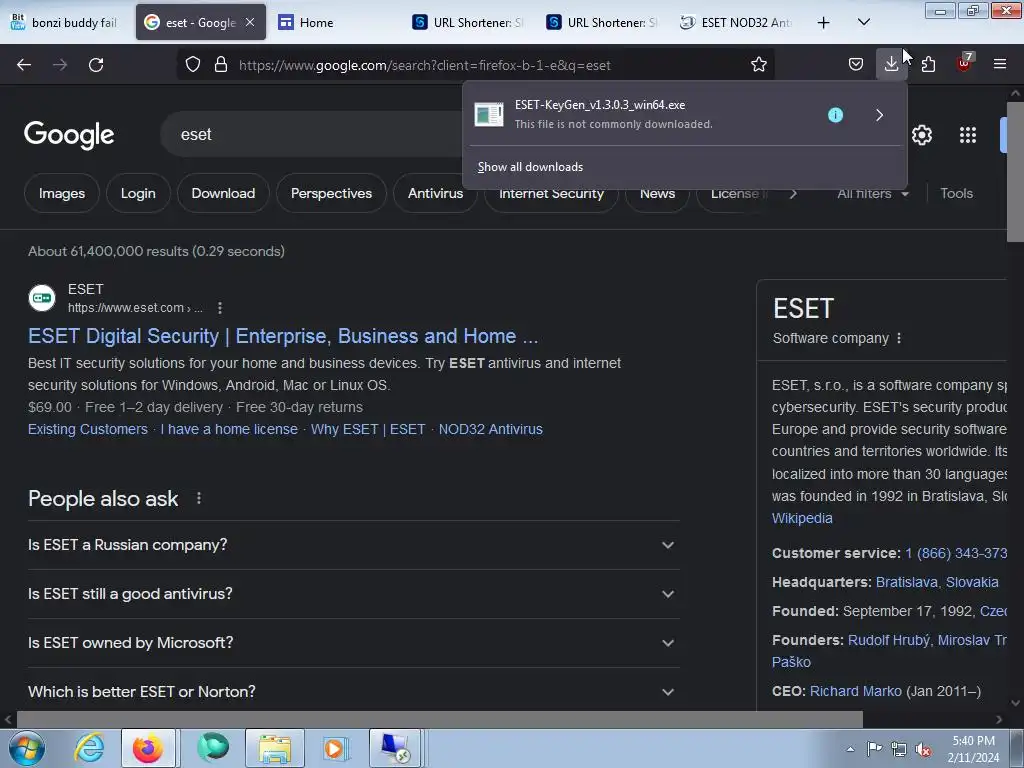Open the Firefox extensions puzzle icon
Screen dimensions: 1024x768
click(928, 65)
